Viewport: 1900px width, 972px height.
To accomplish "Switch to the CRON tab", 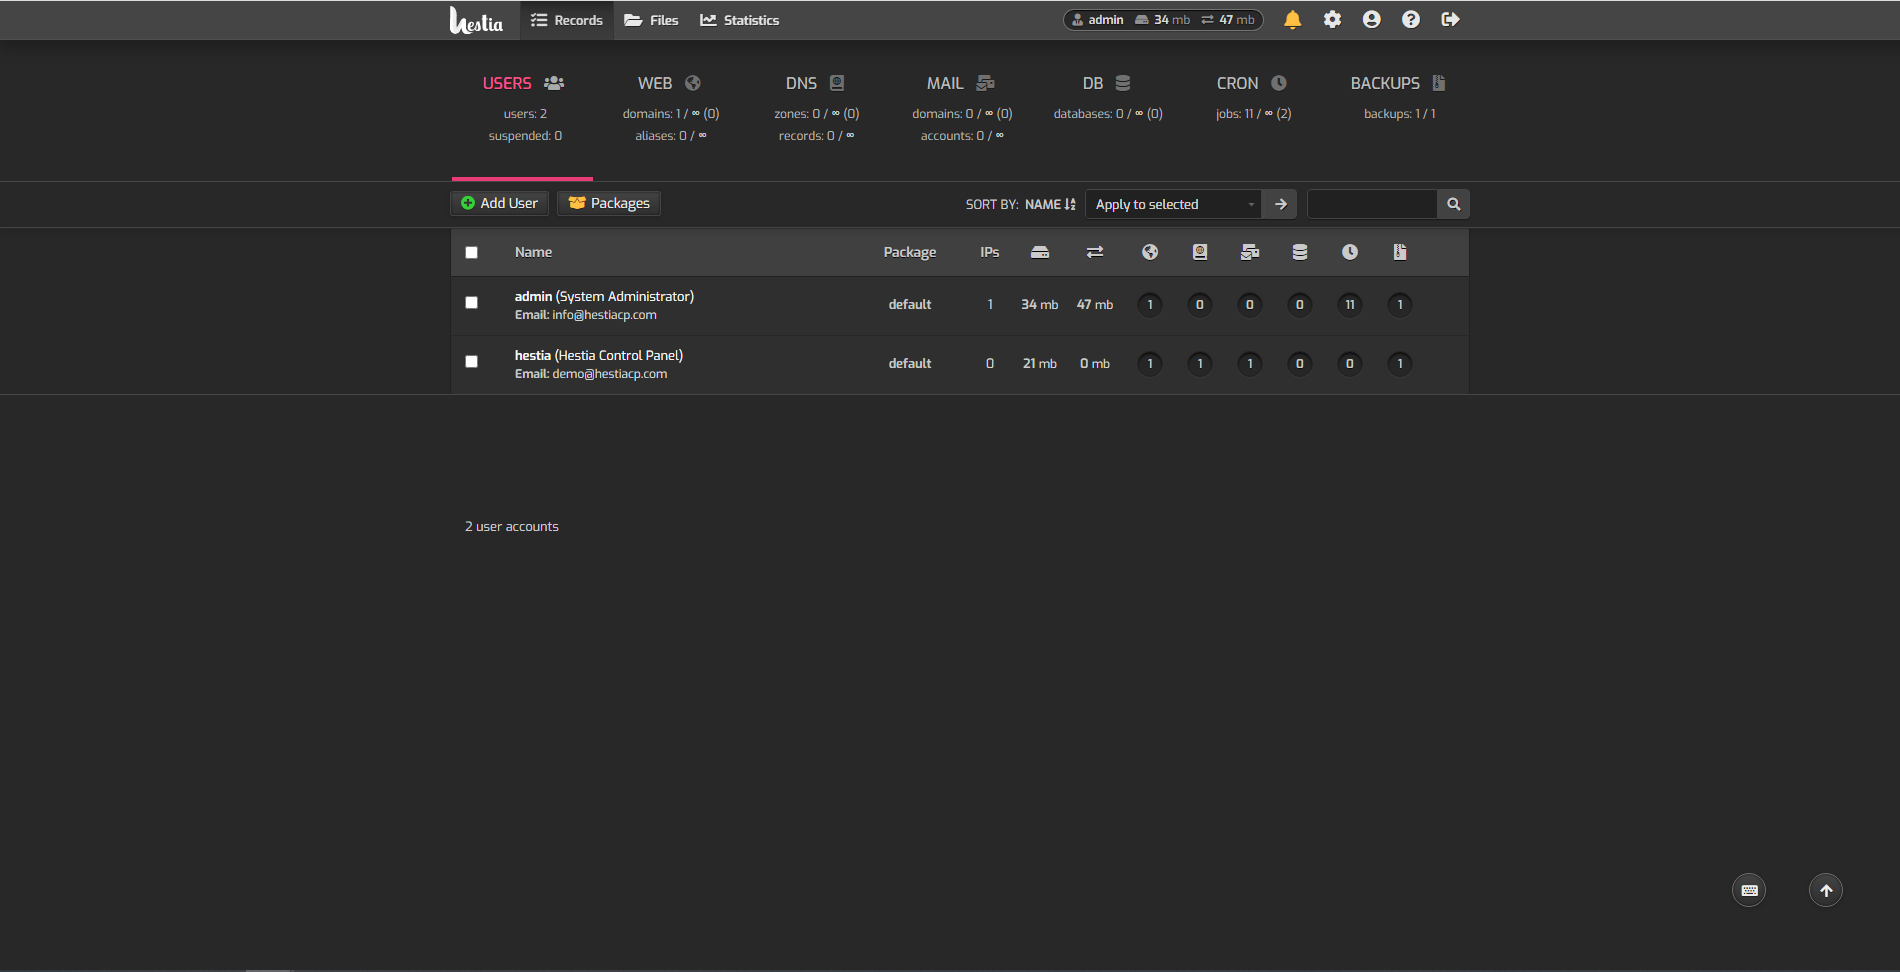I will pyautogui.click(x=1253, y=109).
